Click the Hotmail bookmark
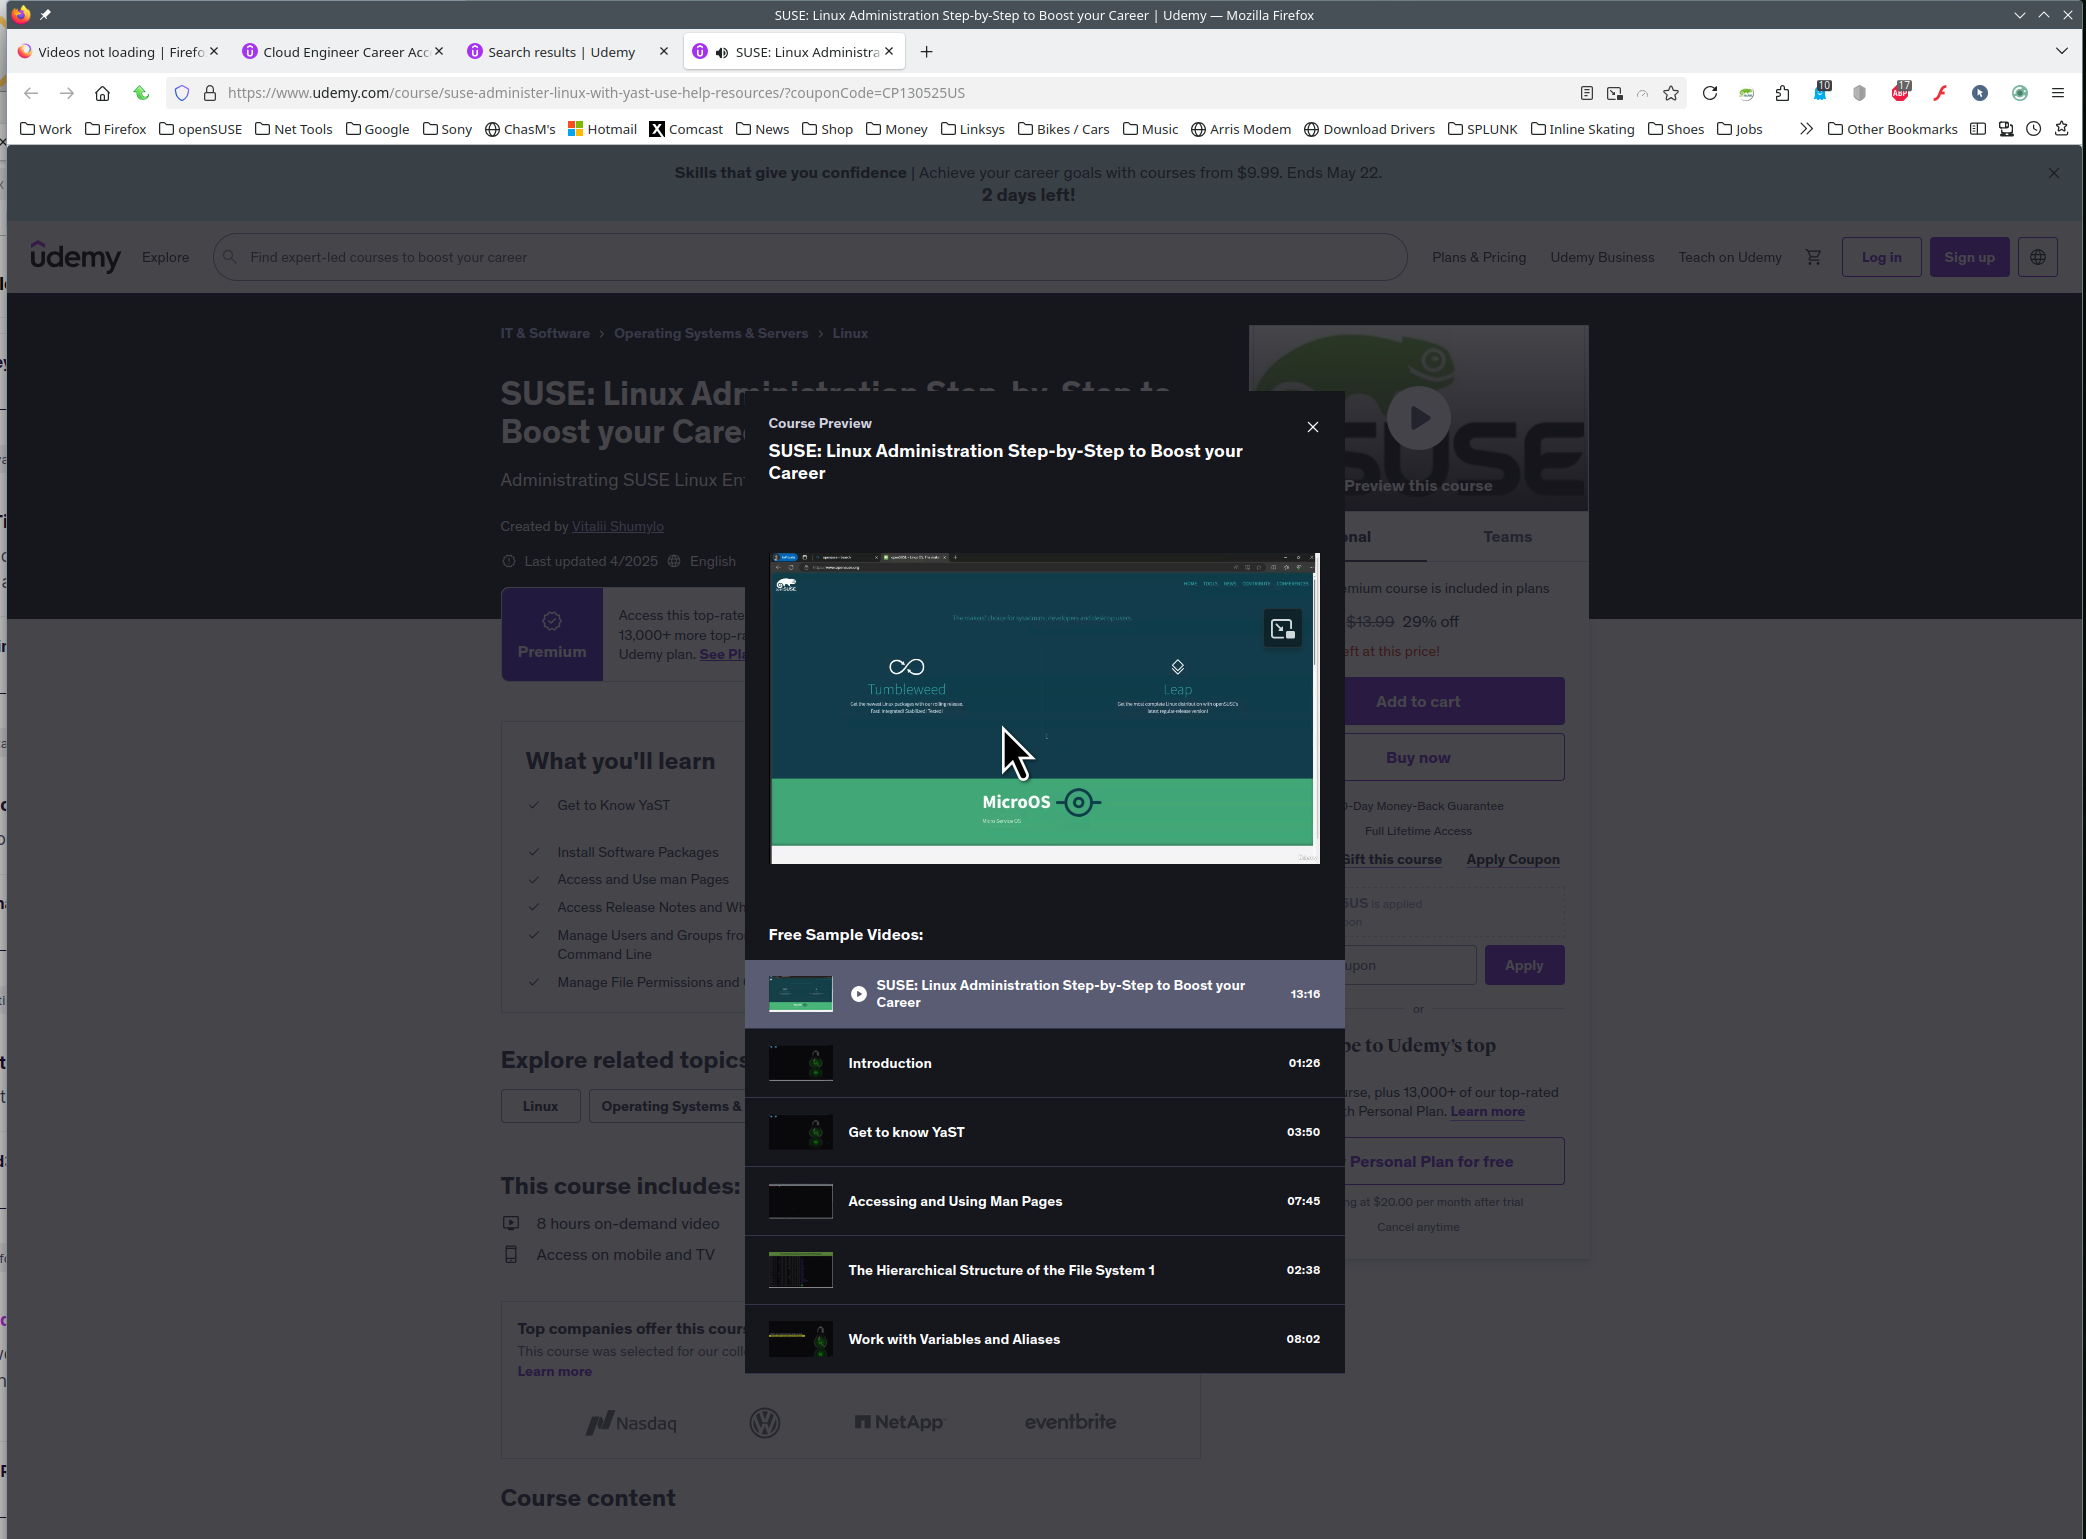The image size is (2086, 1539). pyautogui.click(x=602, y=129)
